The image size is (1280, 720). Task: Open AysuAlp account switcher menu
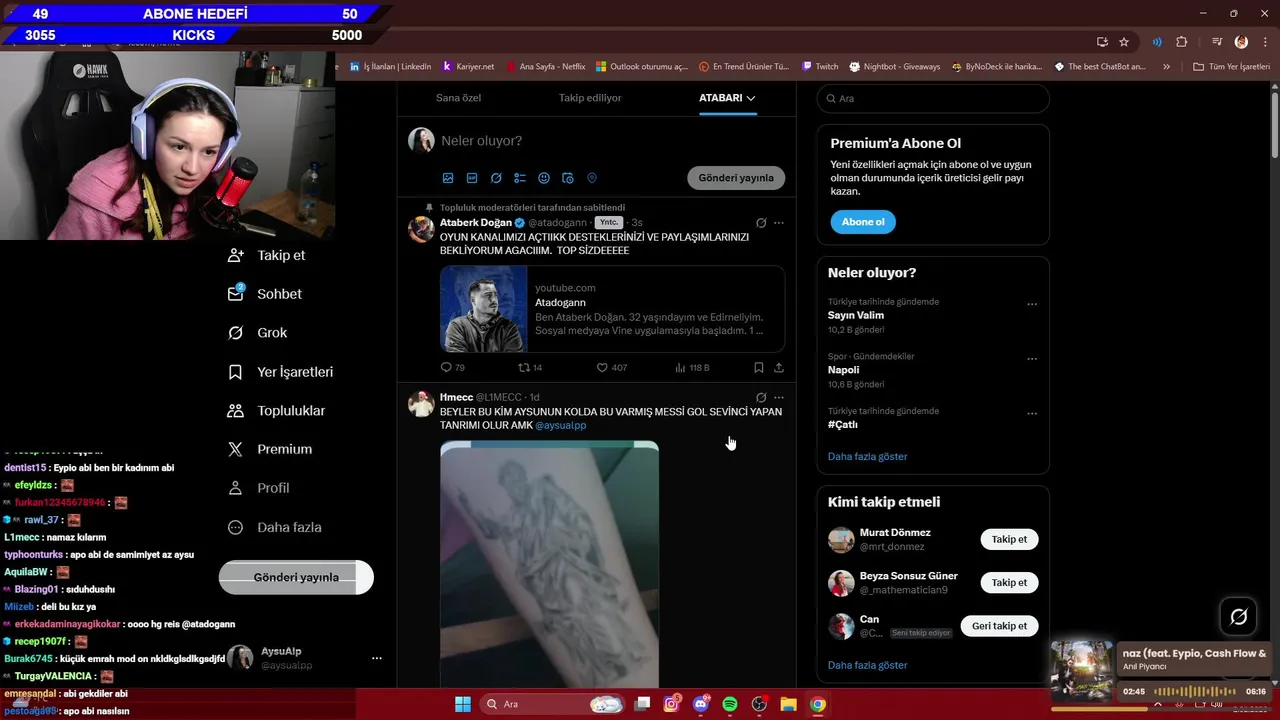[x=376, y=658]
